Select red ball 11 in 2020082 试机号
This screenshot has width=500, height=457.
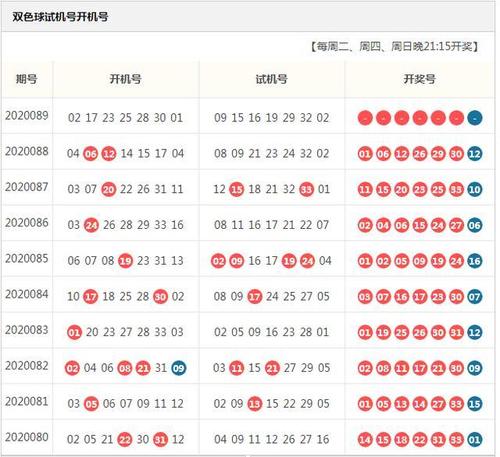tap(237, 368)
